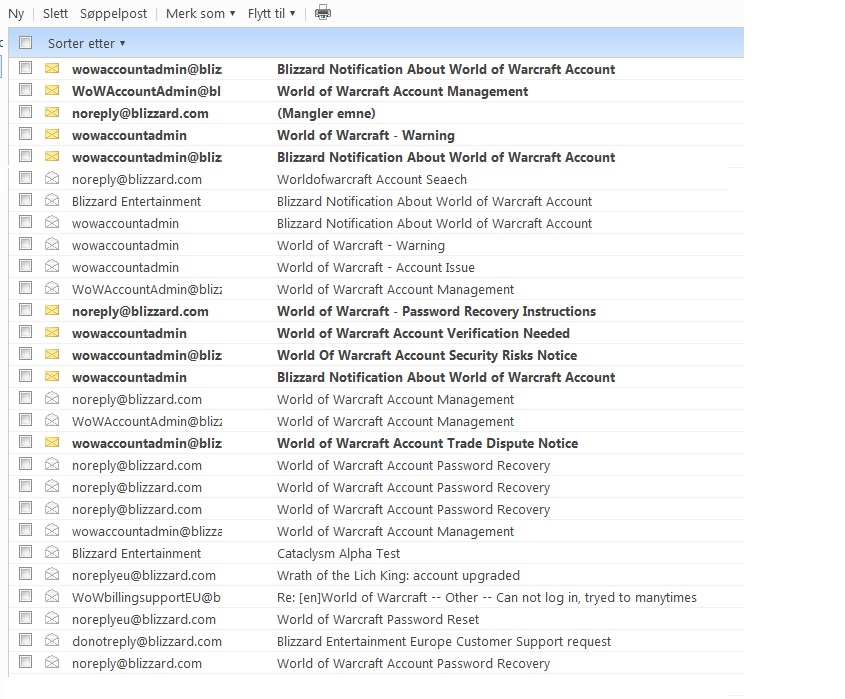Open Re: [en]World of Warcraft -- Other email
This screenshot has width=845, height=699.
coord(487,598)
